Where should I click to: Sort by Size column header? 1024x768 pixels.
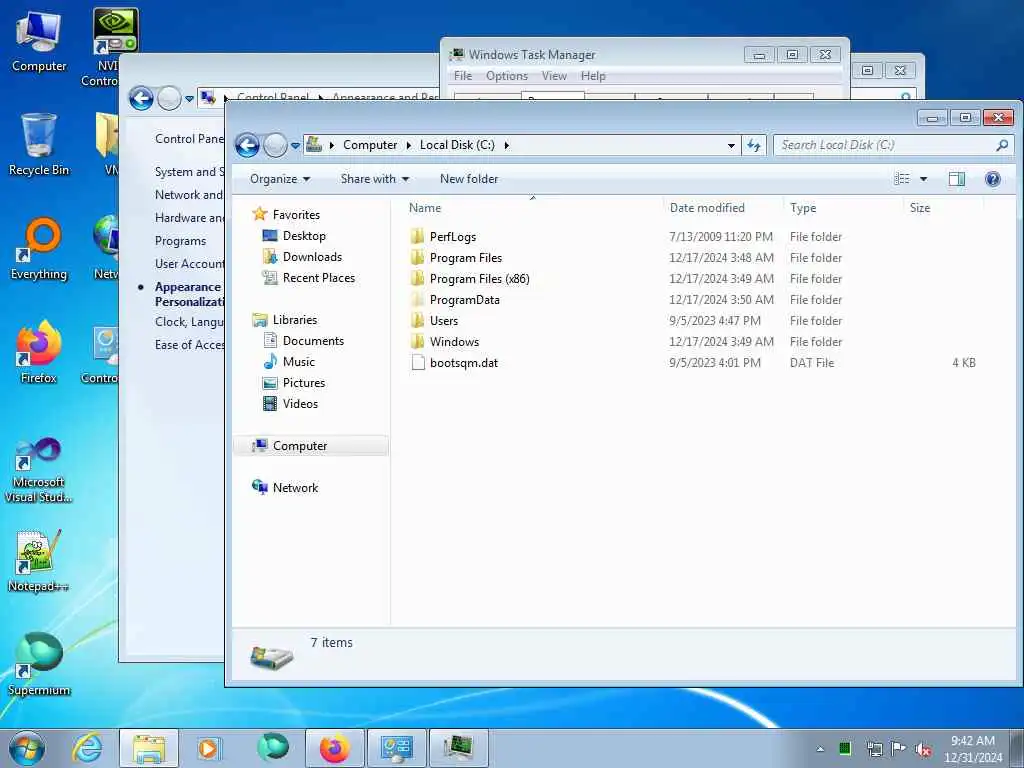[920, 208]
